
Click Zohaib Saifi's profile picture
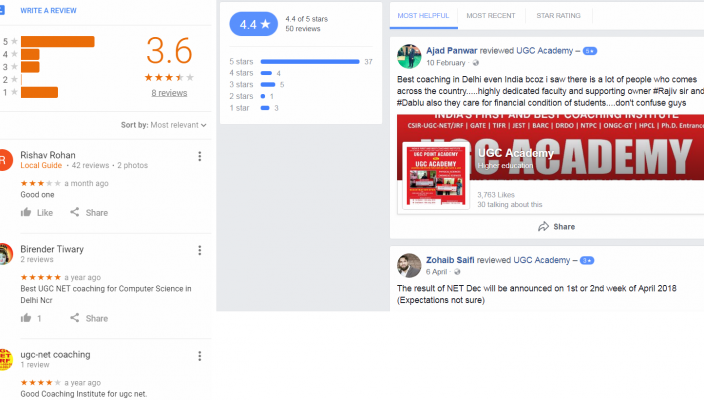[x=409, y=265]
